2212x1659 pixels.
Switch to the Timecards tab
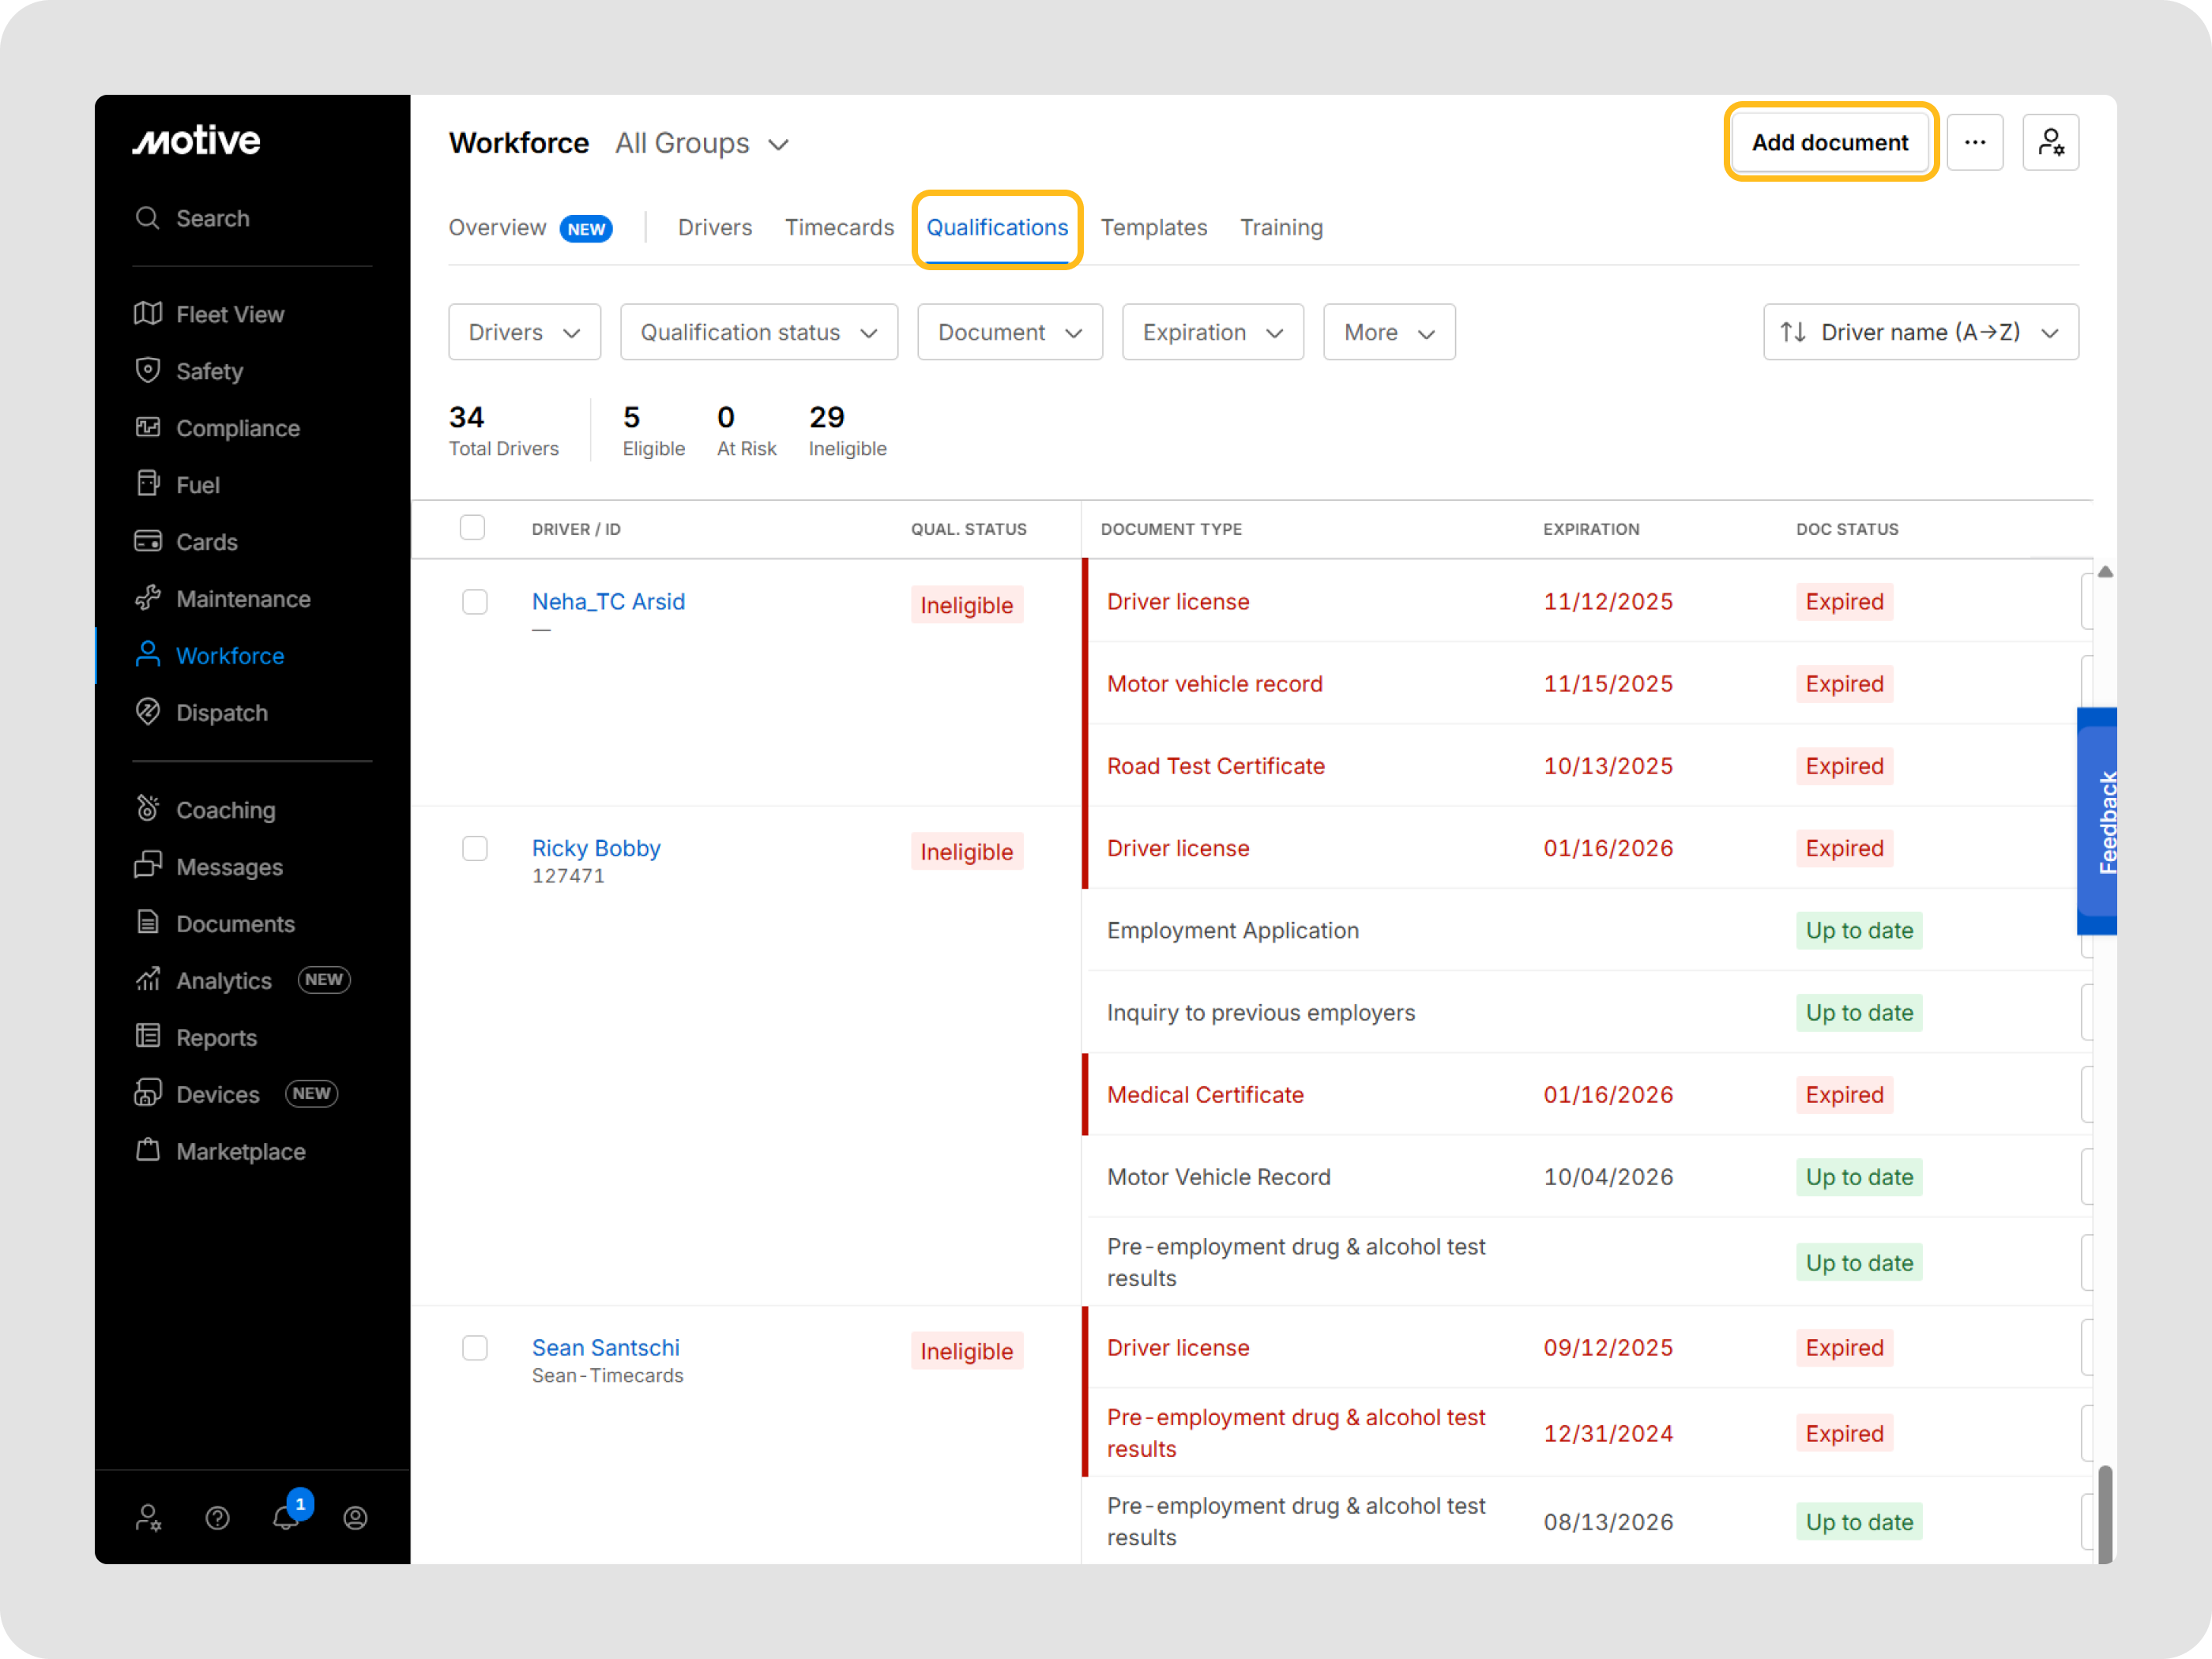coord(839,227)
